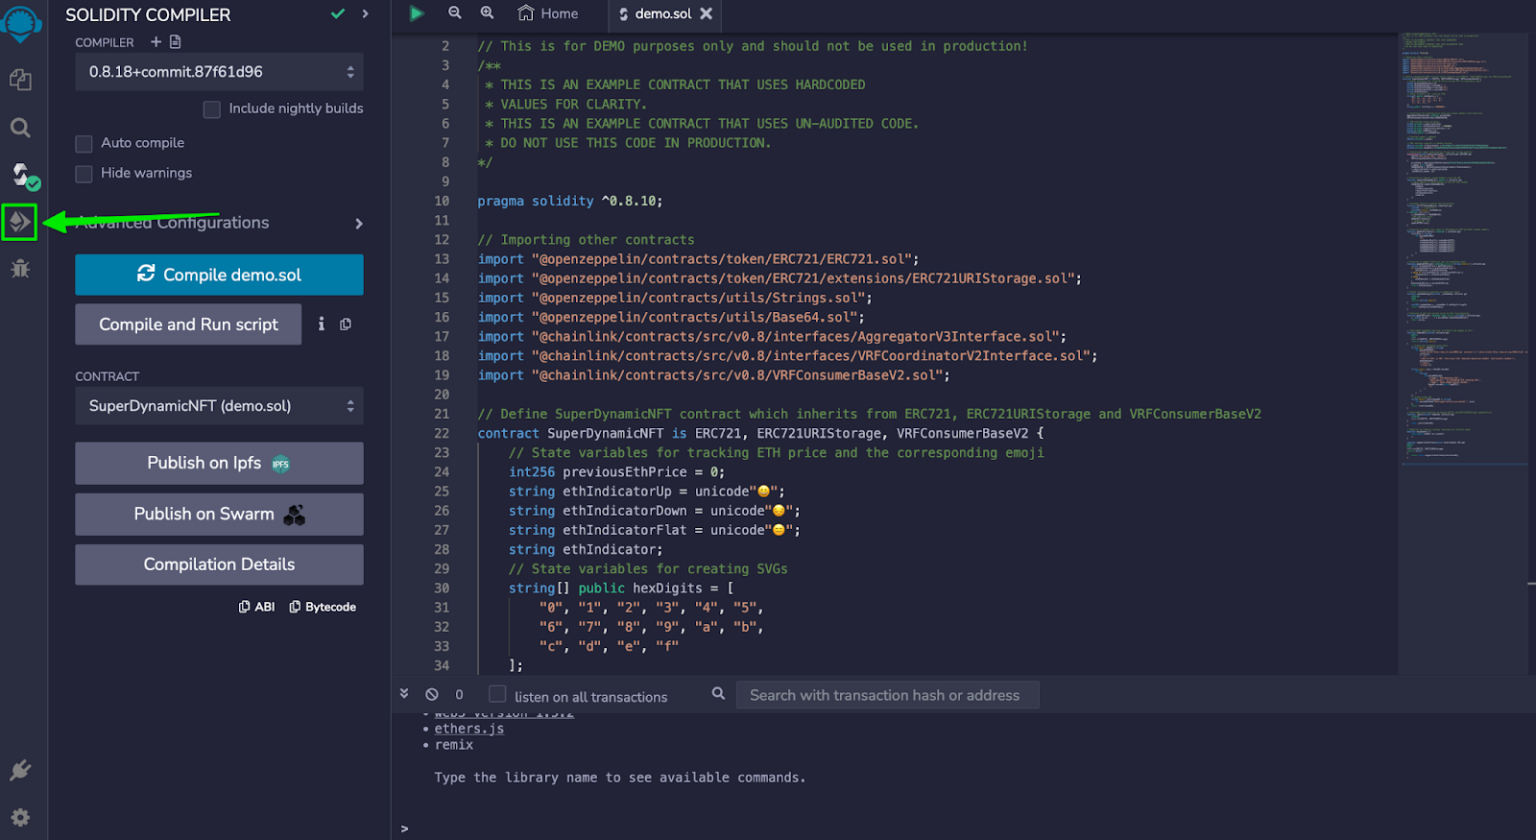
Task: Open the Deploy and Run Transactions panel
Action: (19, 222)
